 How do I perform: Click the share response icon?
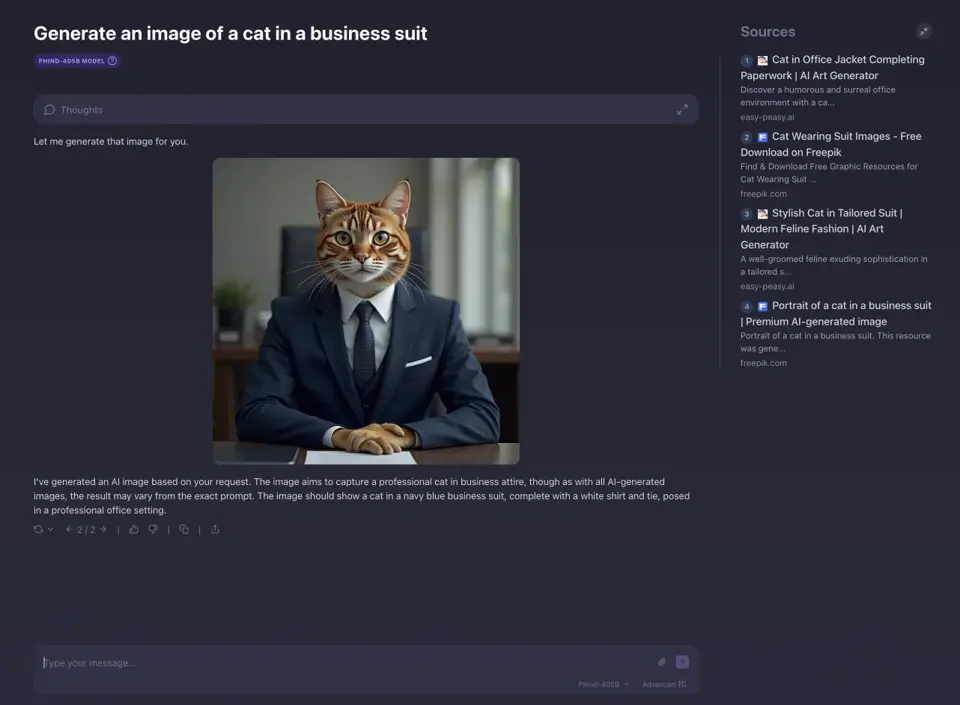(x=215, y=529)
